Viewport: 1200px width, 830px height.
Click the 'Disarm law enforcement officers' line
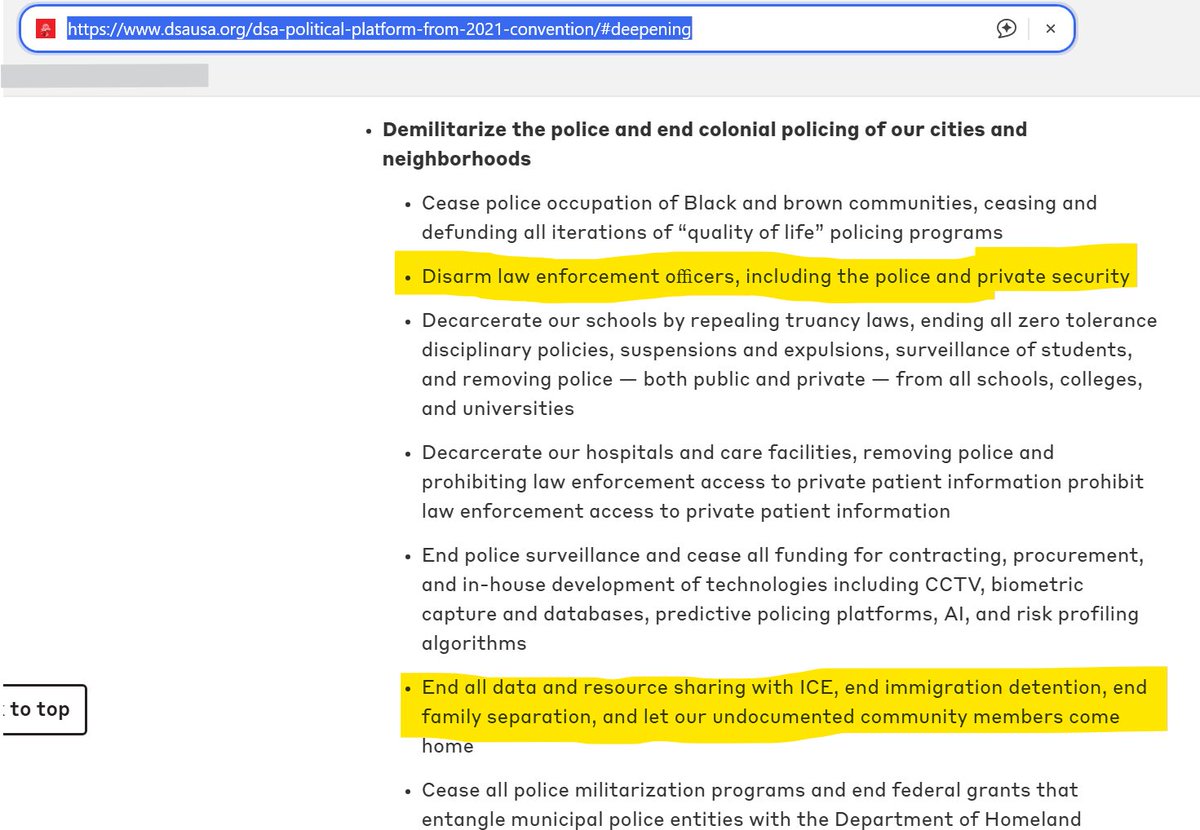(x=775, y=276)
